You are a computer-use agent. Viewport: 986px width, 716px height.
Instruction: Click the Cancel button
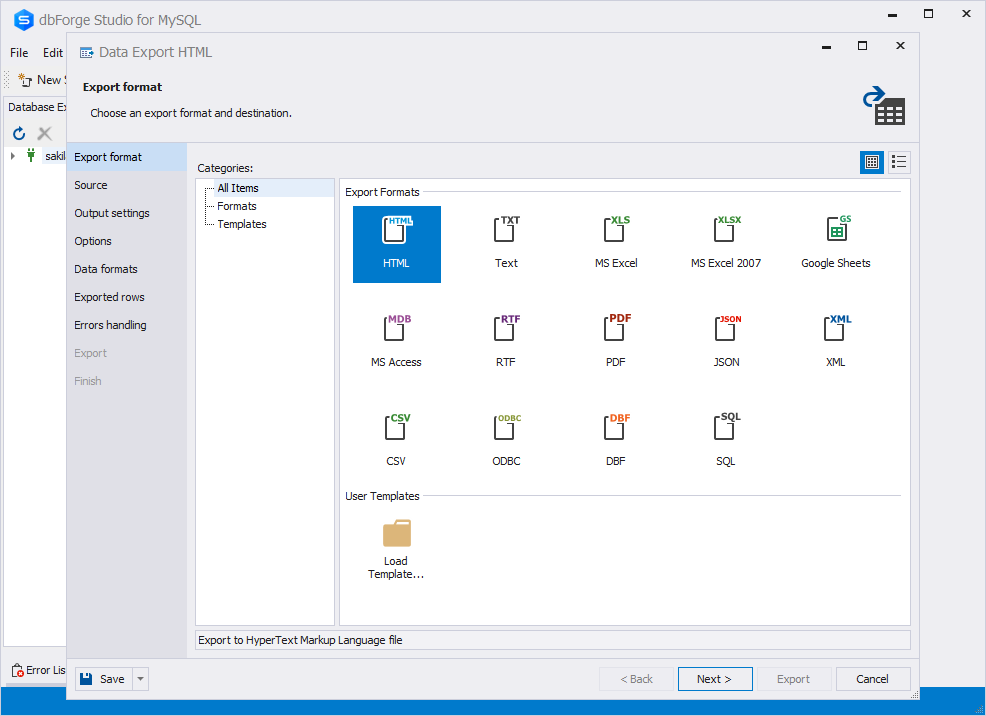point(872,679)
